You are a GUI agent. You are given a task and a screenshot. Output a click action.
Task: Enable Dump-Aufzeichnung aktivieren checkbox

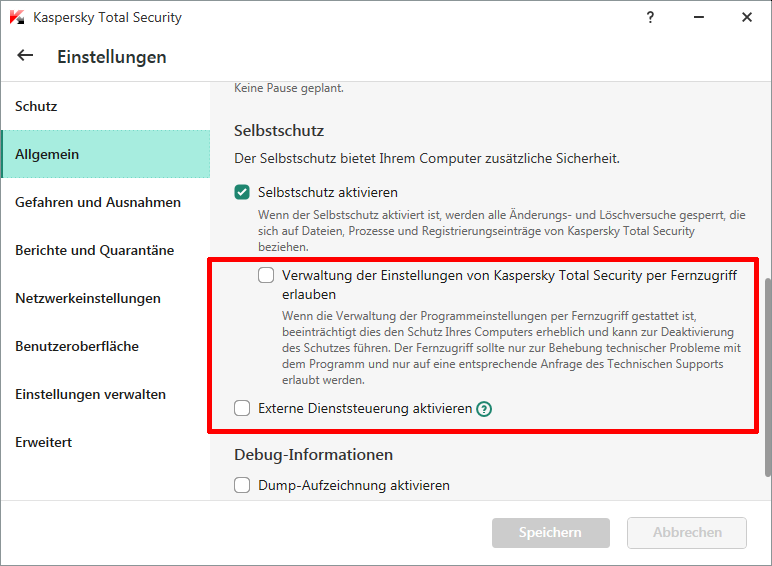coord(242,485)
